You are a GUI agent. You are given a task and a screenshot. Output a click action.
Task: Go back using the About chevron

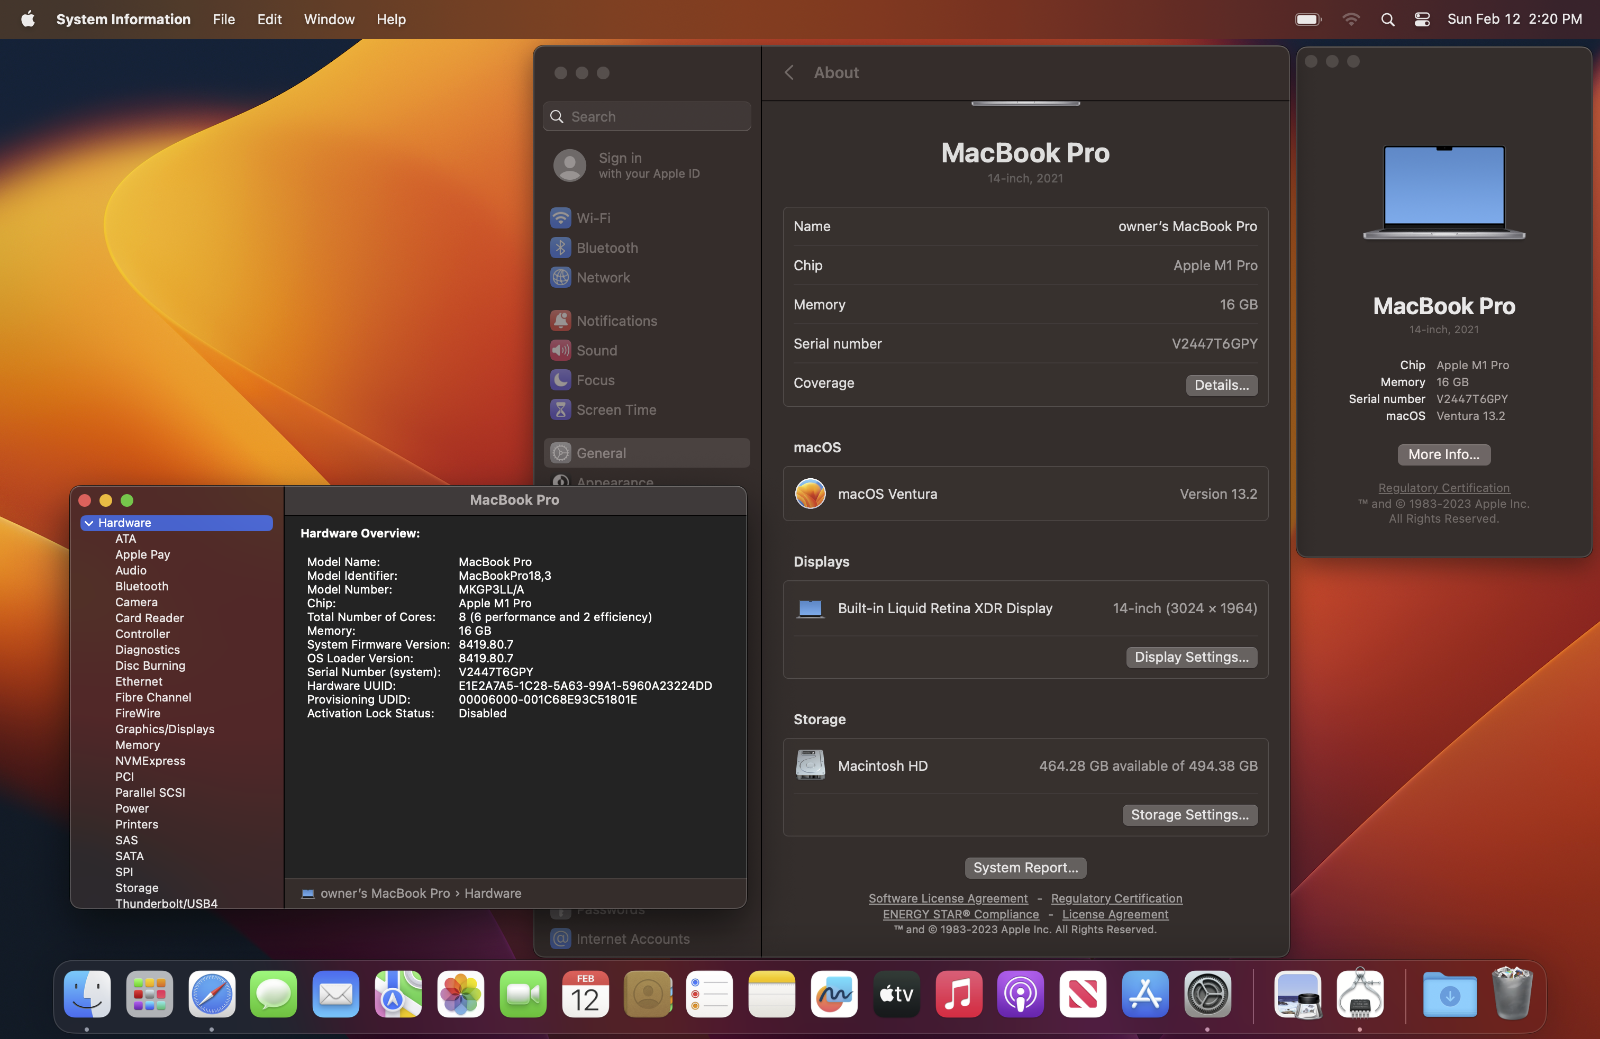[x=789, y=73]
